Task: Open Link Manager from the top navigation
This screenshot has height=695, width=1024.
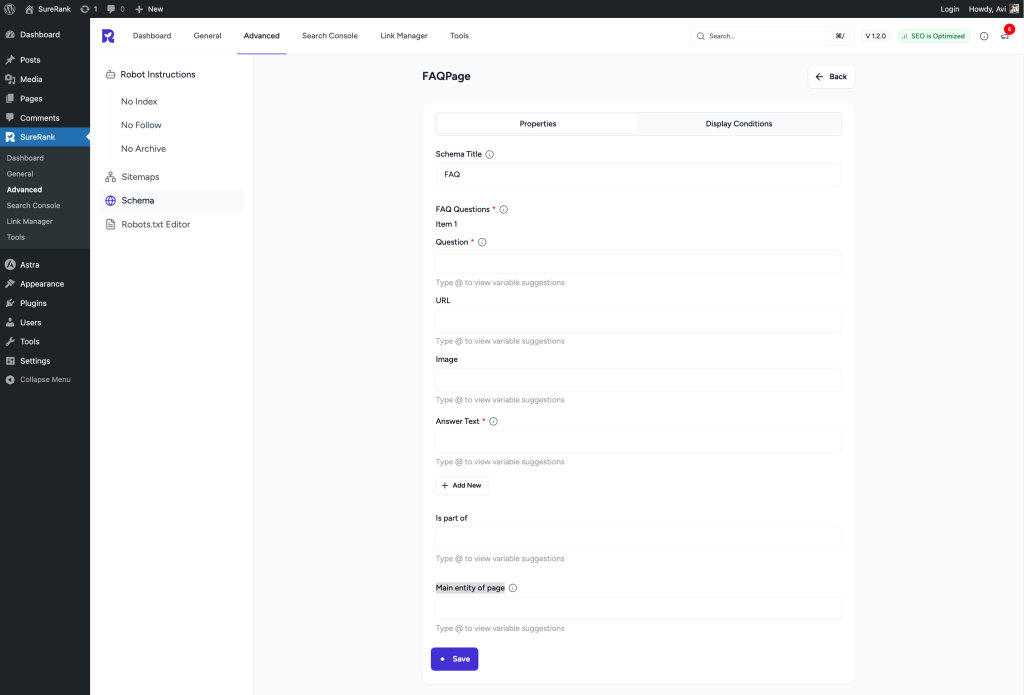Action: click(403, 35)
